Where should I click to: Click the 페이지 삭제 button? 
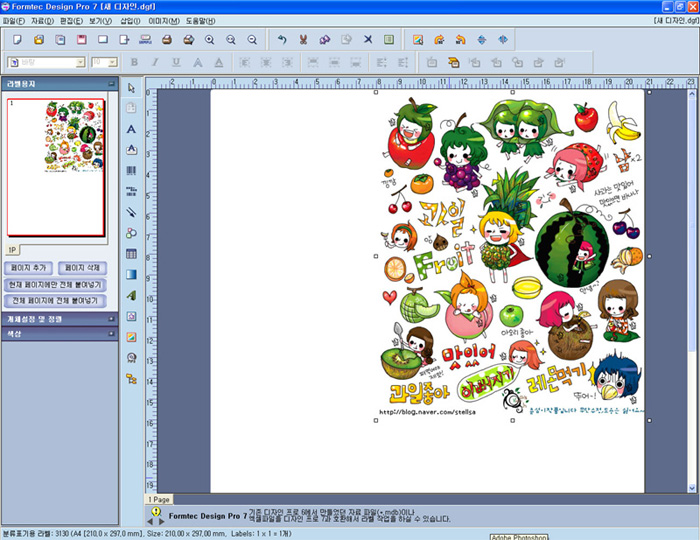click(x=82, y=268)
